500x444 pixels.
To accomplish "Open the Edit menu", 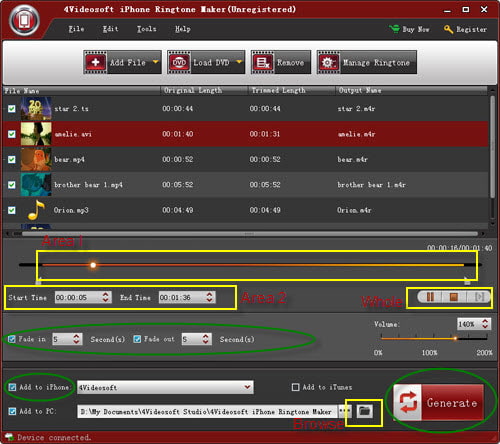I will [110, 29].
